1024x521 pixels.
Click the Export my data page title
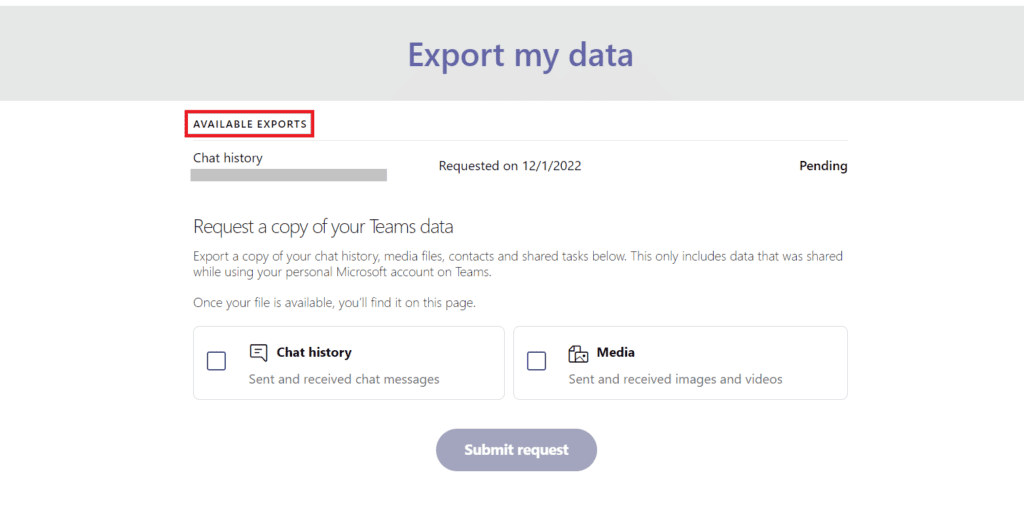[520, 54]
